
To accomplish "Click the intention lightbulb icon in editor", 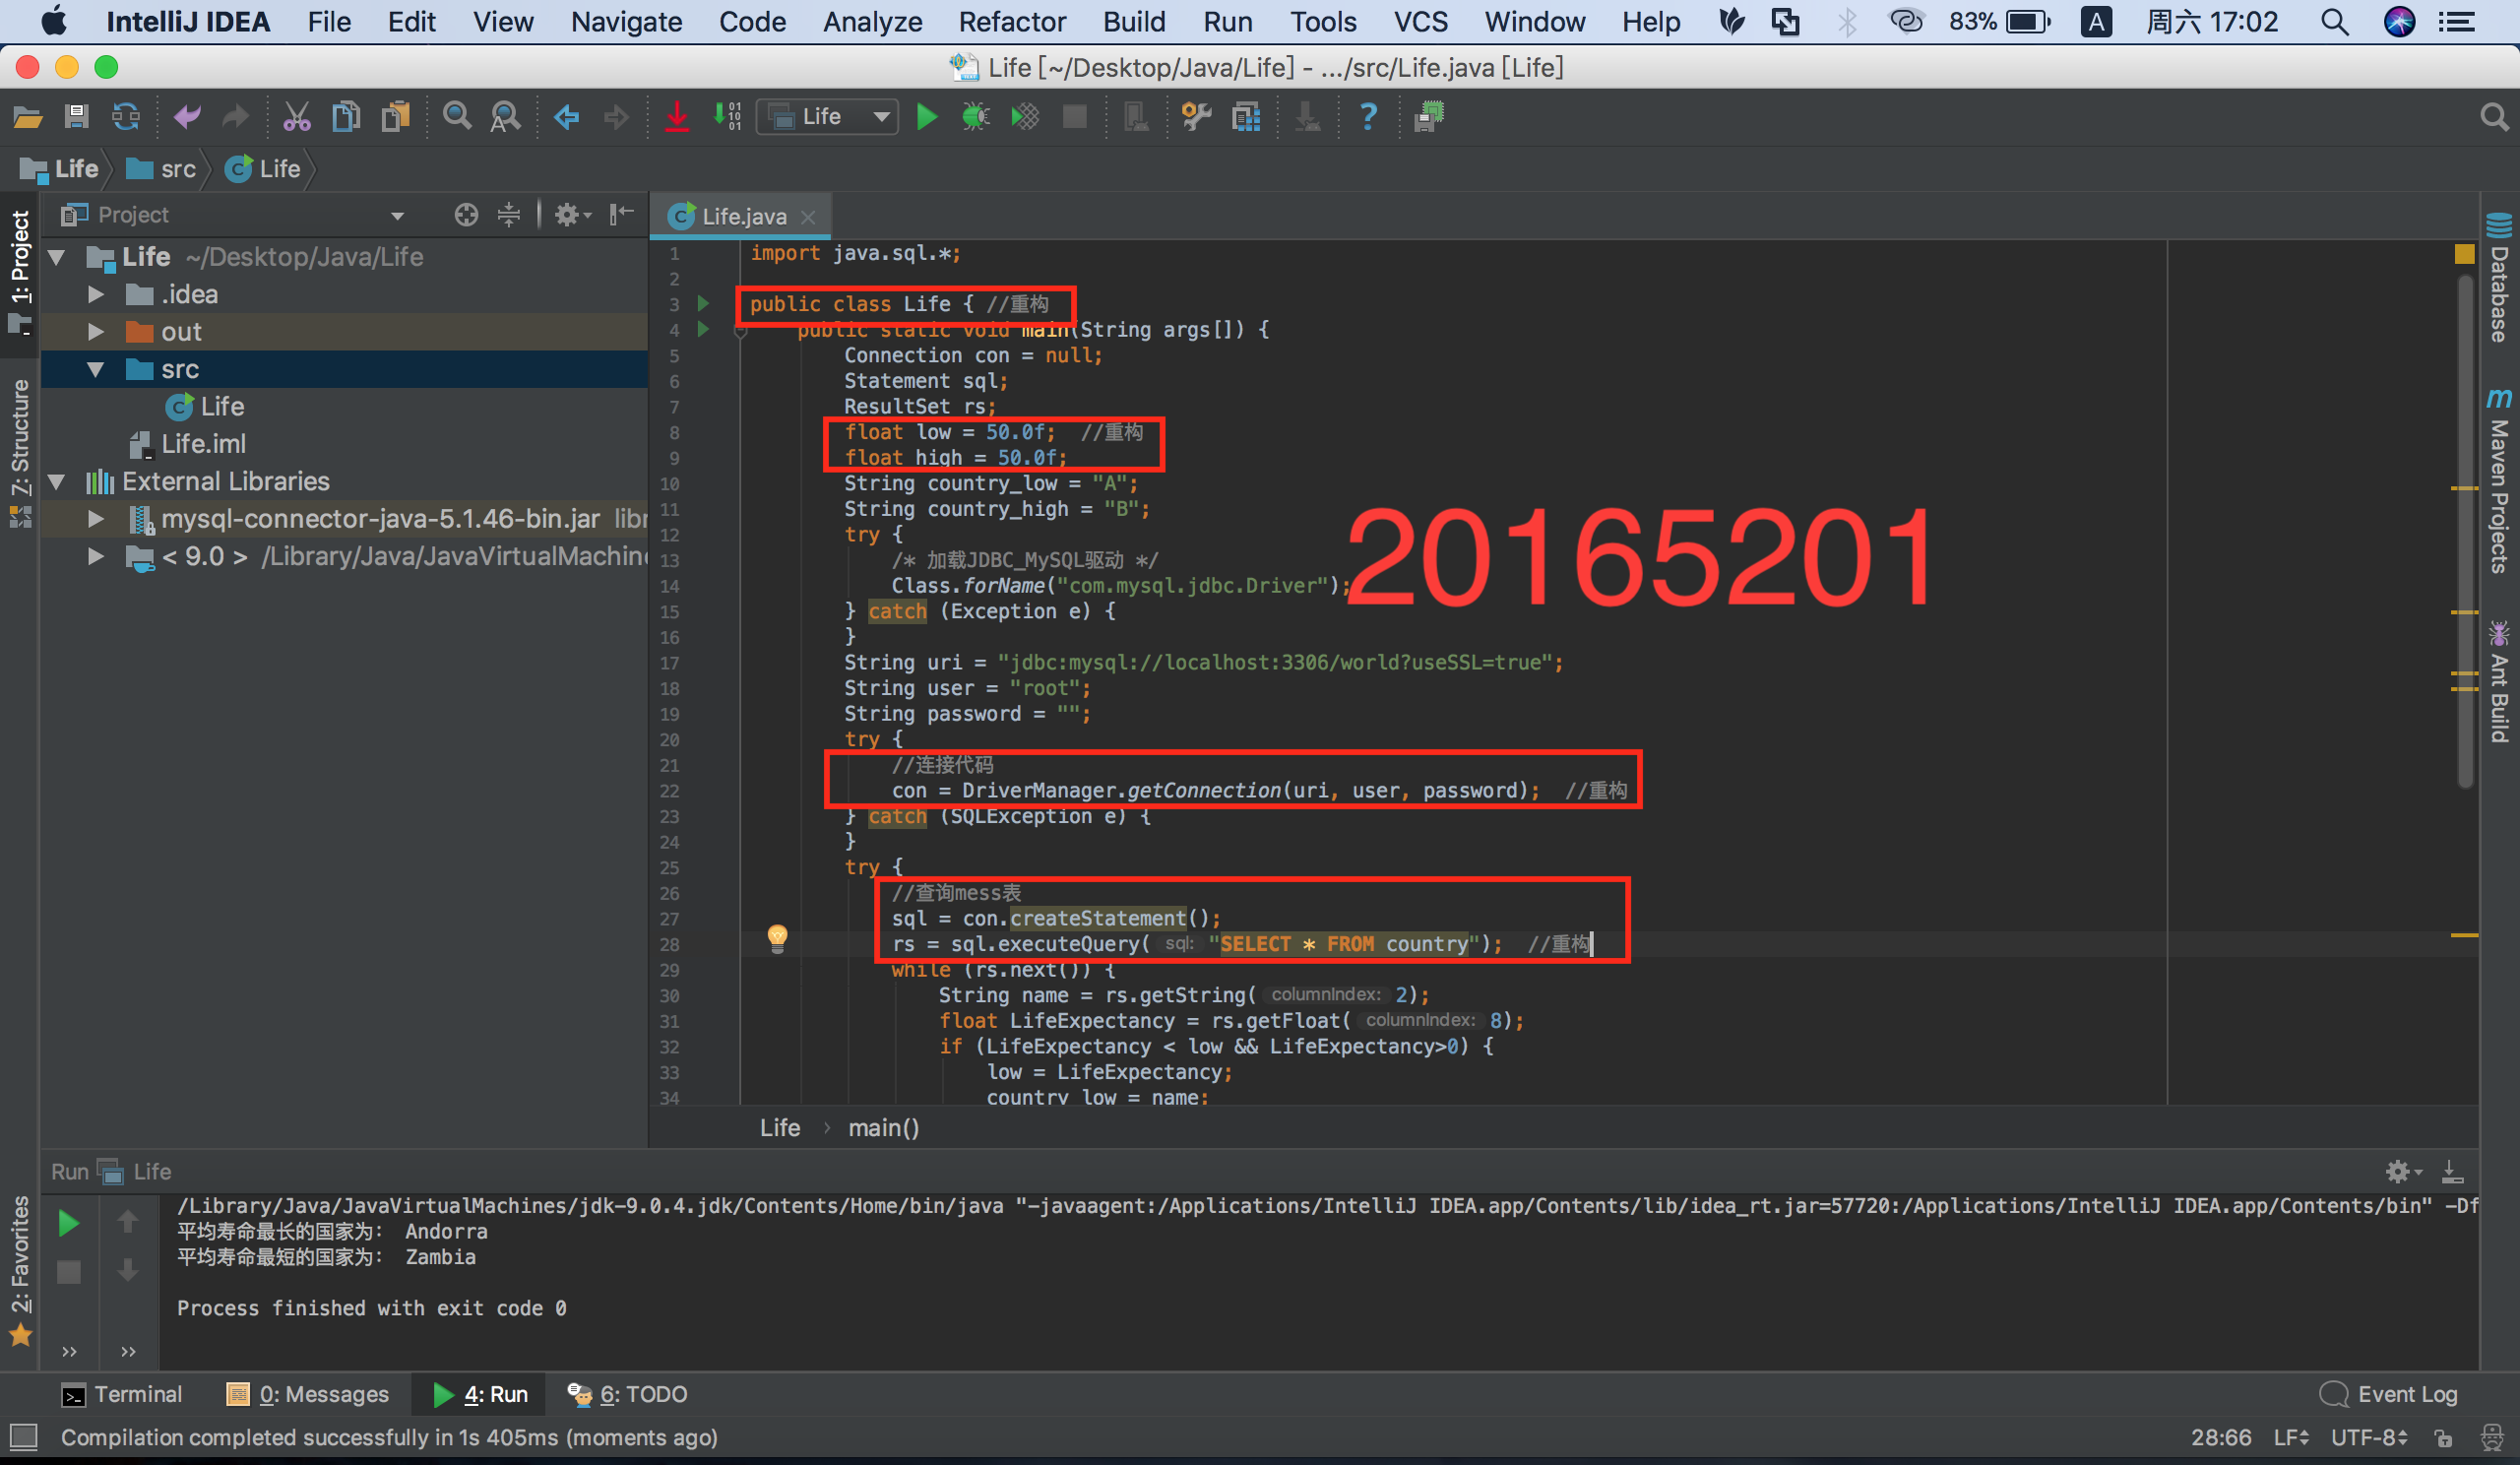I will click(x=777, y=937).
